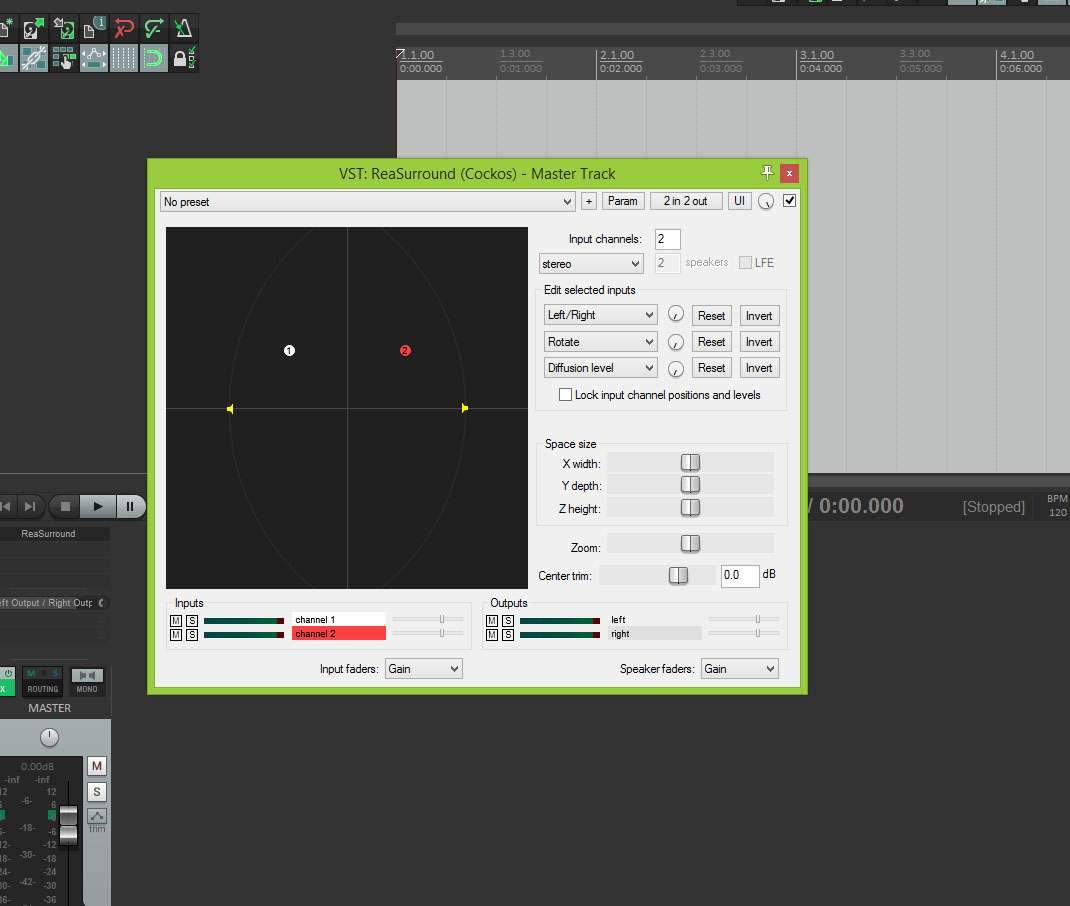The height and width of the screenshot is (906, 1070).
Task: Open the No preset dropdown
Action: 368,202
